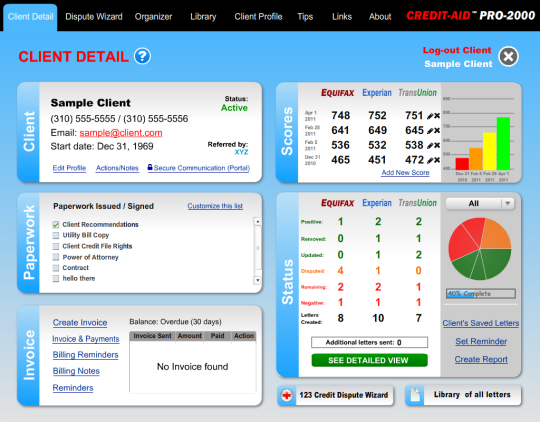Screen dimensions: 540x422
Task: Delete the Apr 1 2011 score row
Action: 437,116
